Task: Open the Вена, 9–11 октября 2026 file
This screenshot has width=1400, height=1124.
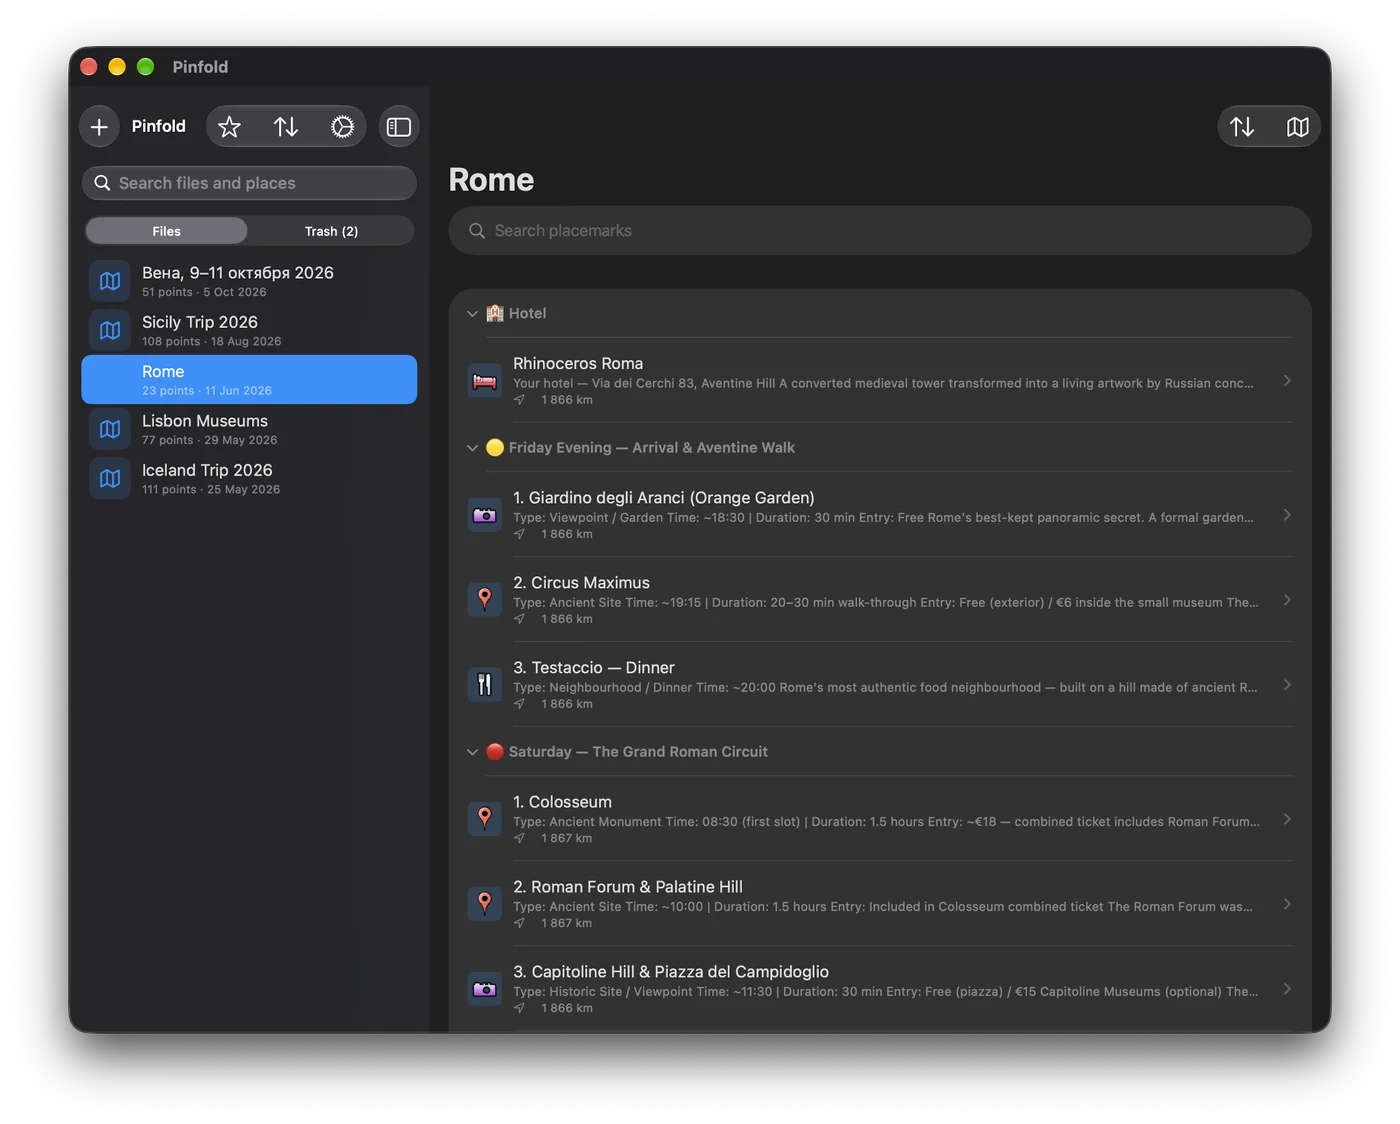Action: [x=249, y=281]
